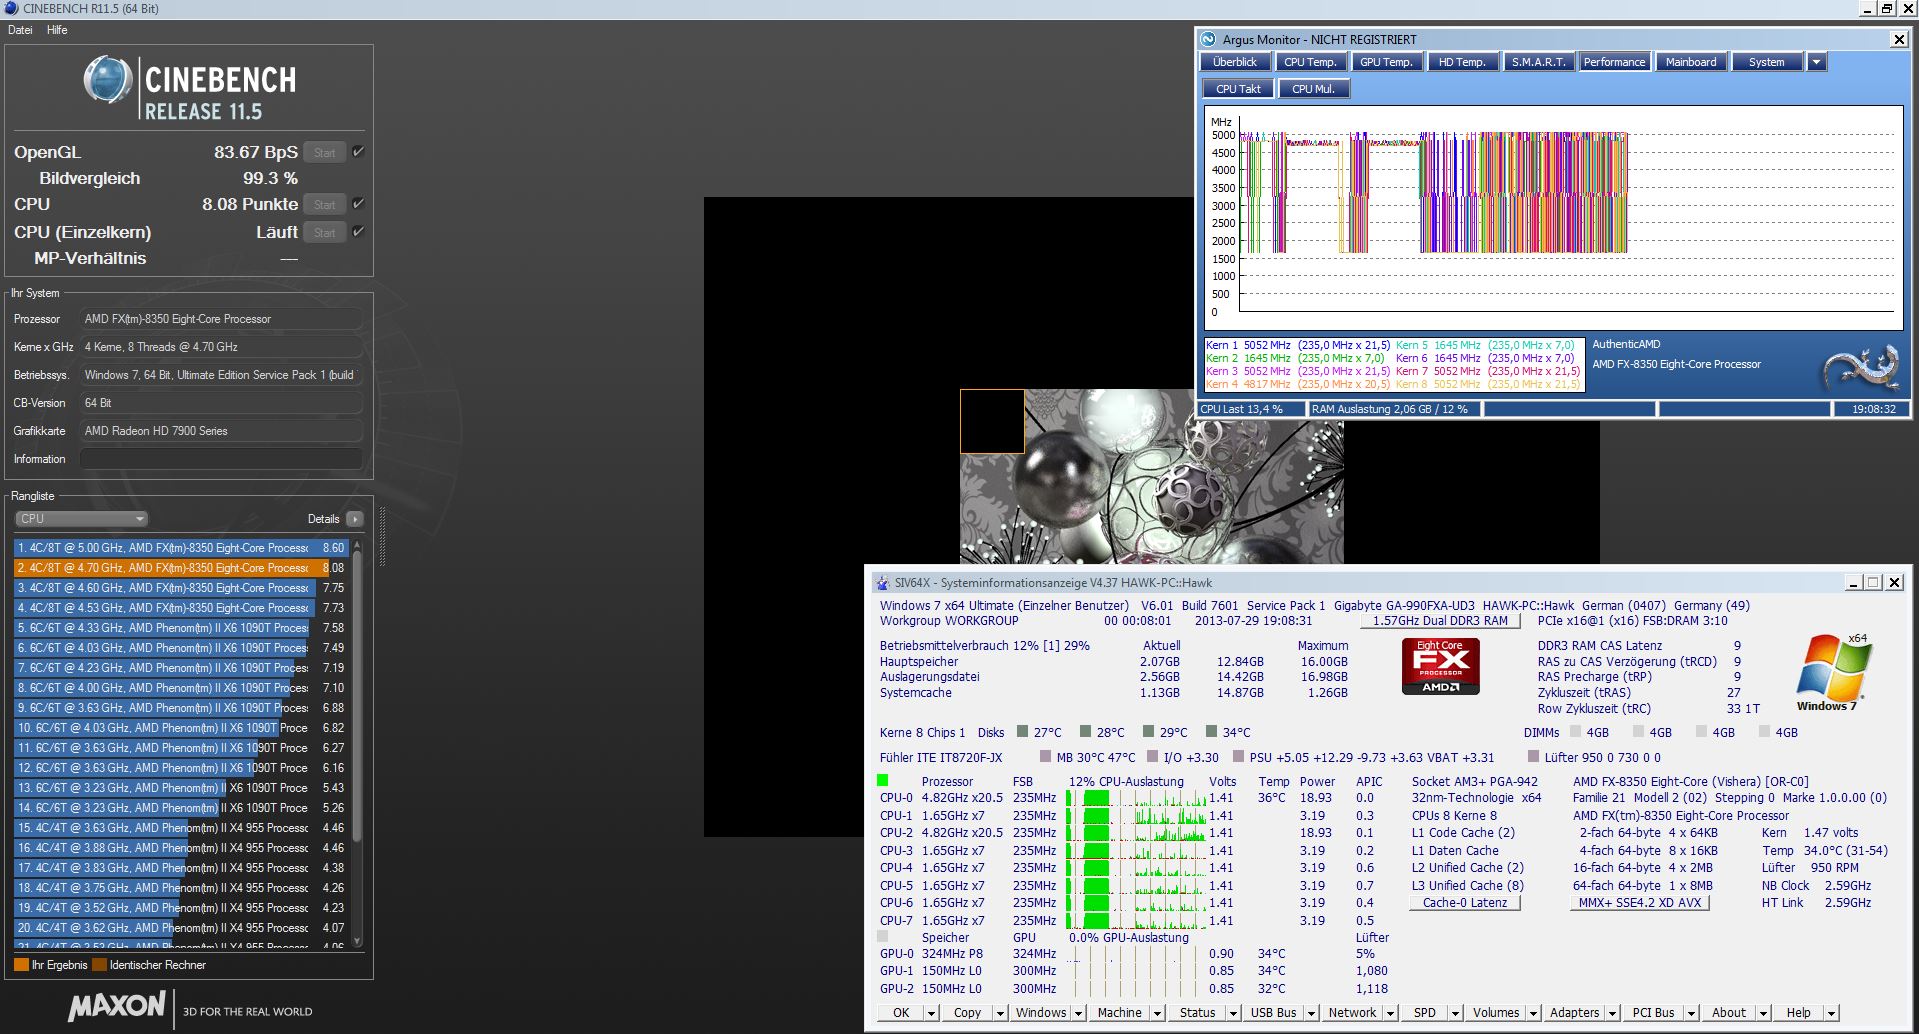Click the Adapters button in SIV
1919x1034 pixels.
tap(1574, 1013)
